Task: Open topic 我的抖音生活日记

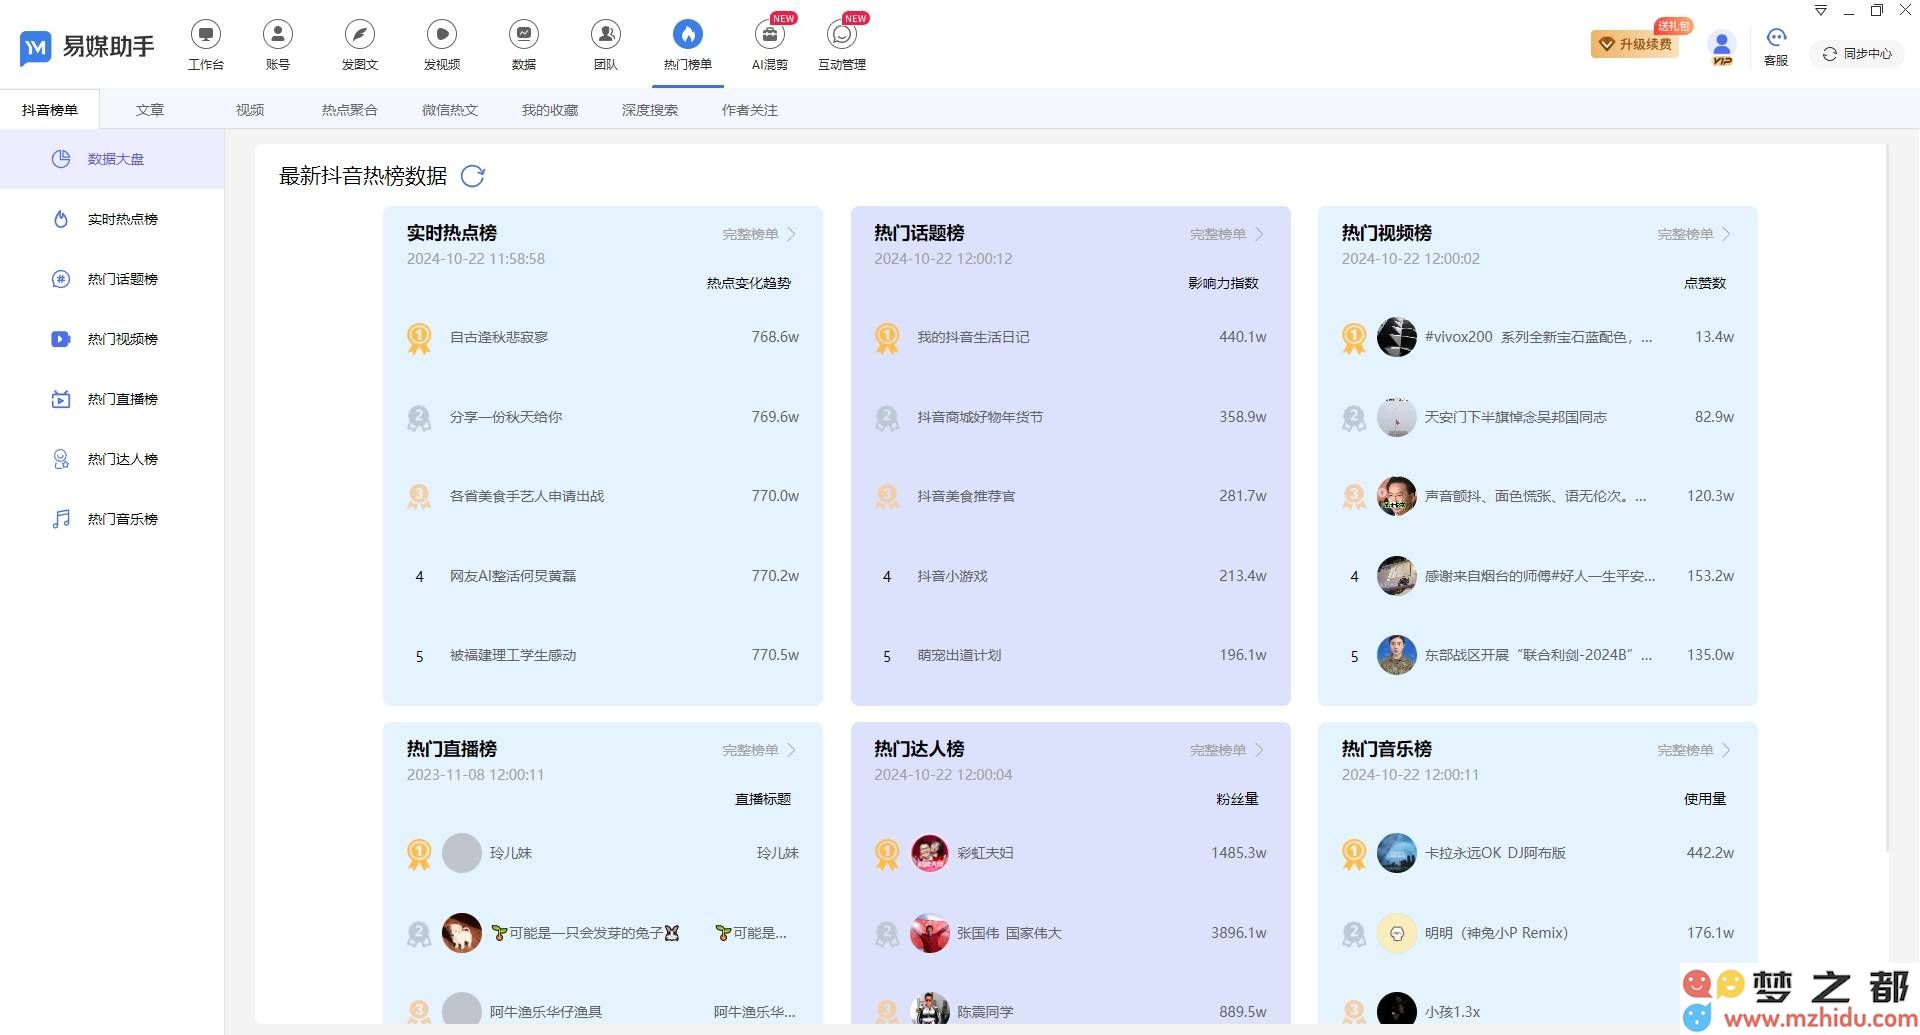Action: click(x=973, y=337)
